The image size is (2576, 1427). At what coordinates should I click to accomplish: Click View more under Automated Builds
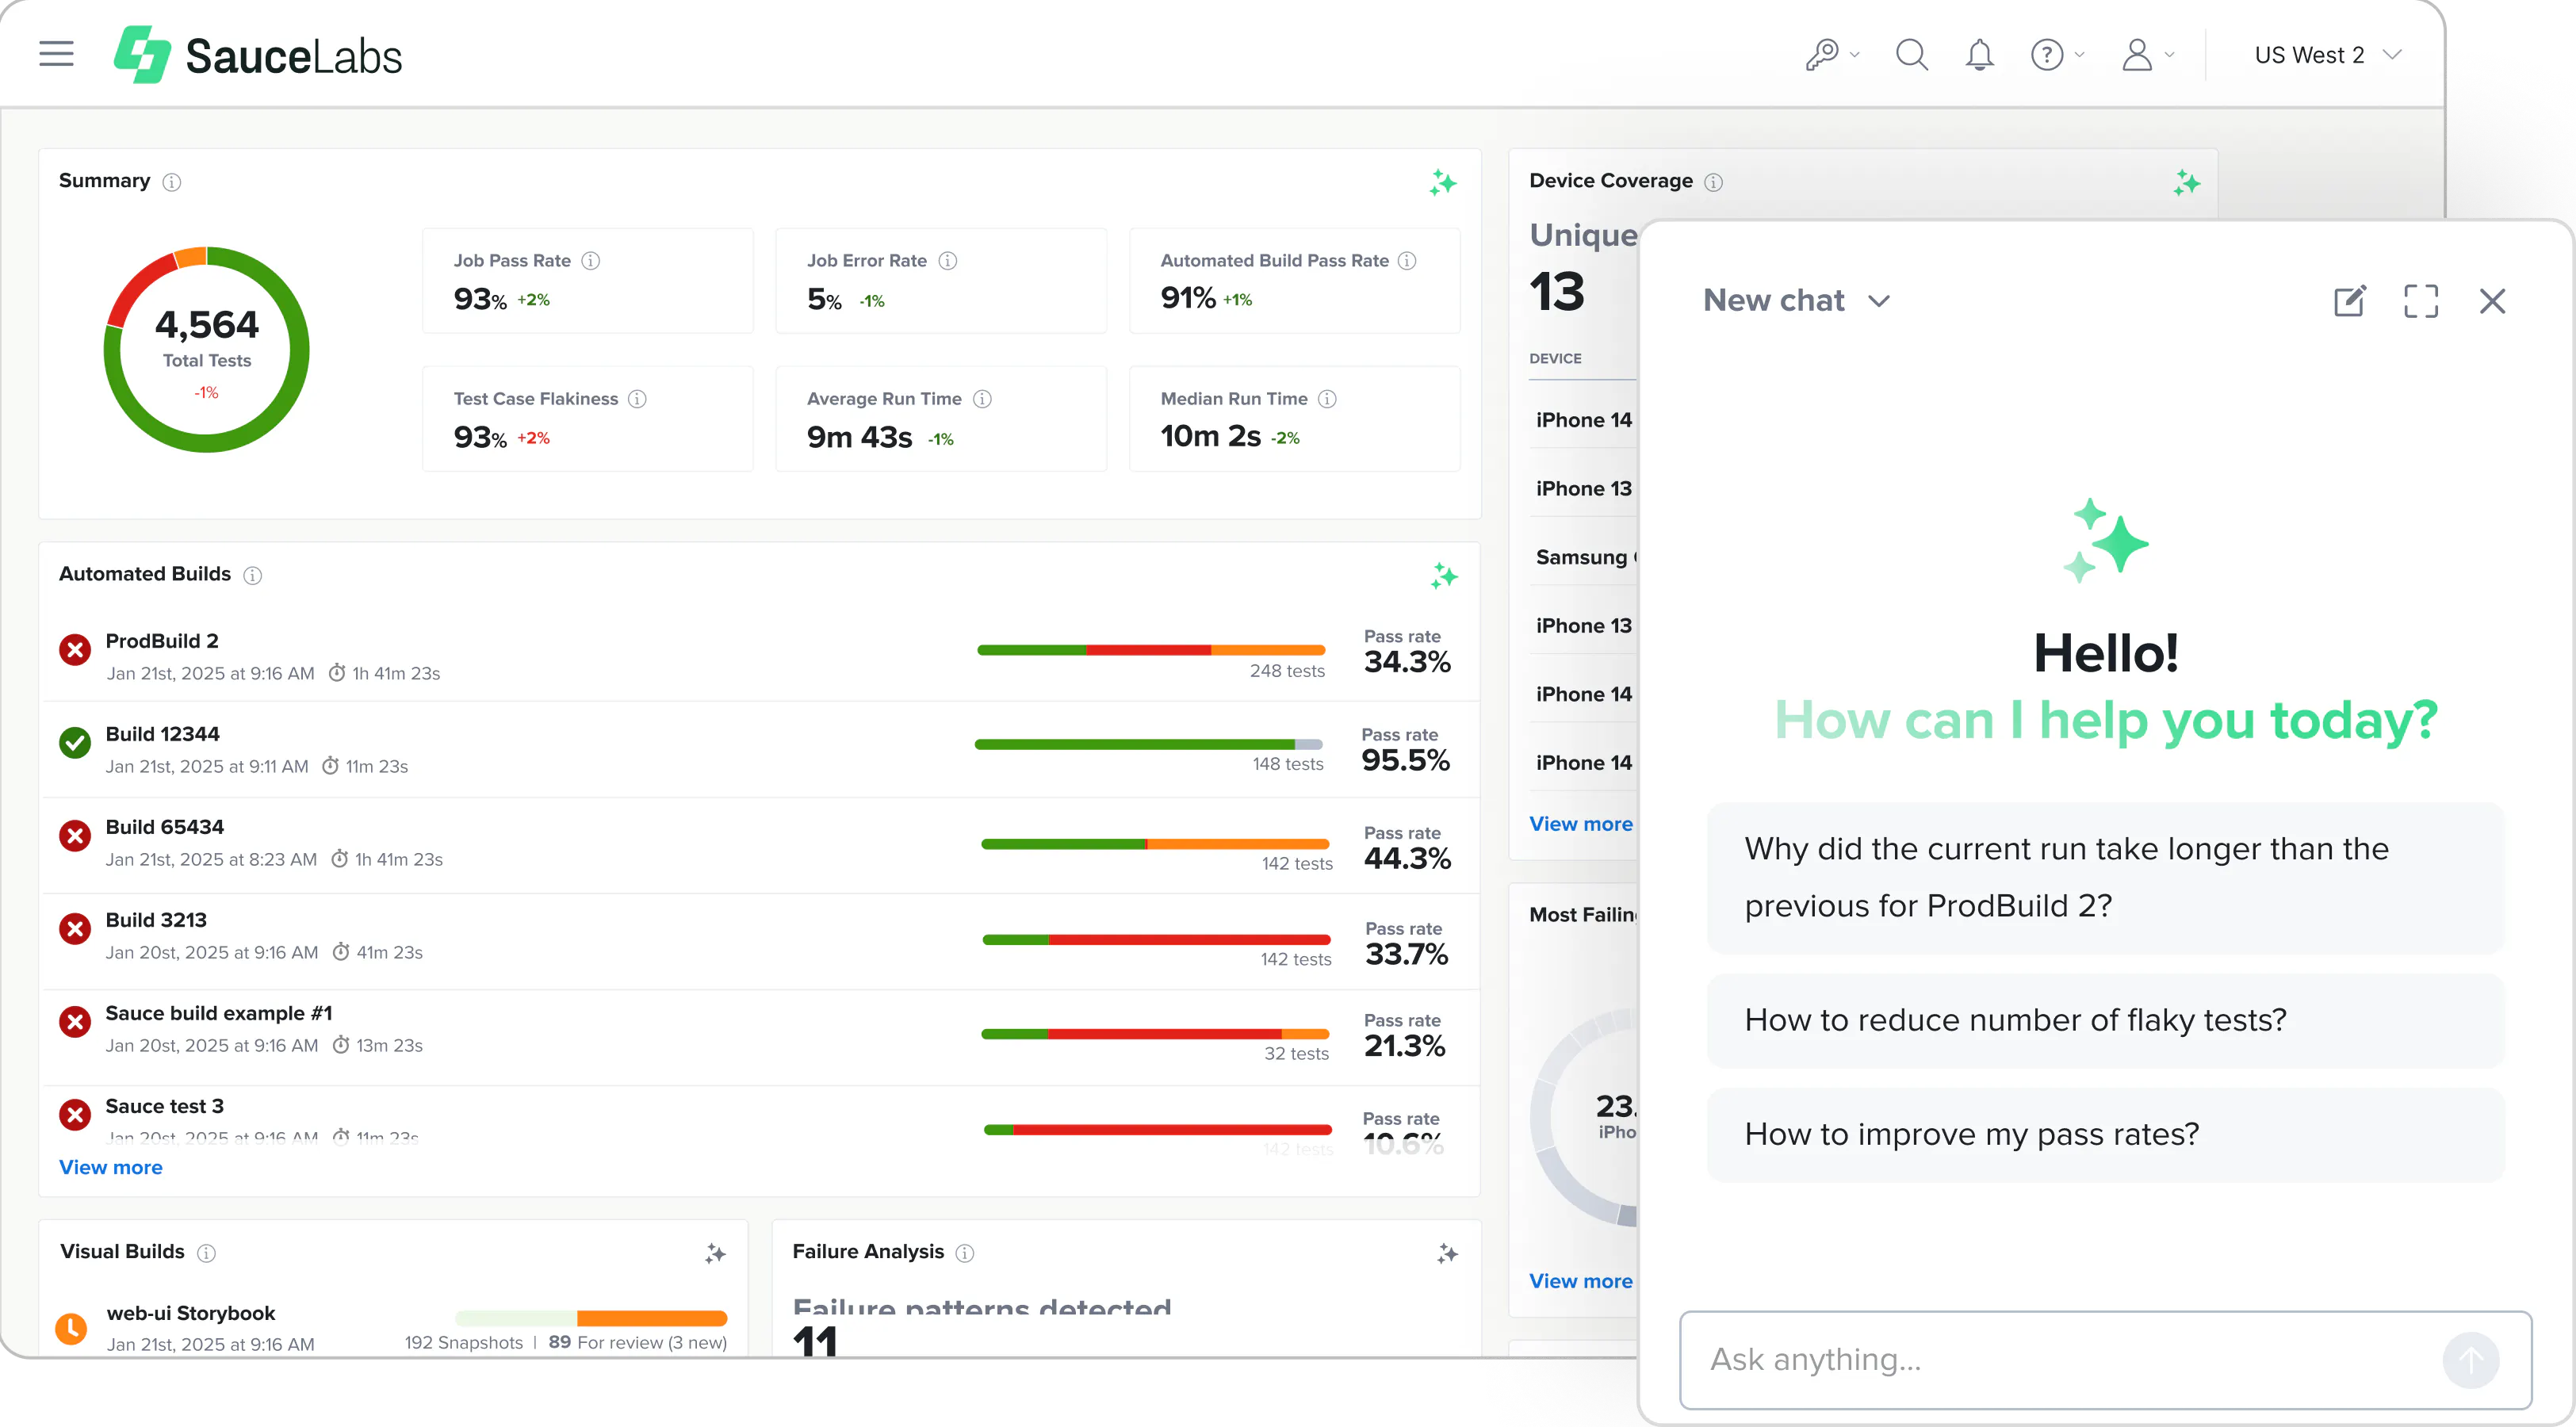click(110, 1167)
